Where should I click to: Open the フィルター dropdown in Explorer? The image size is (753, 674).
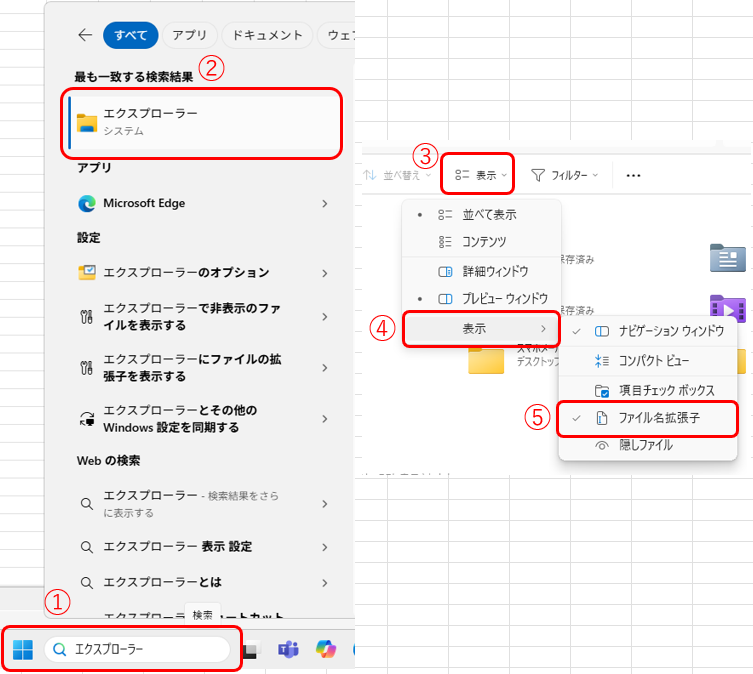[565, 175]
